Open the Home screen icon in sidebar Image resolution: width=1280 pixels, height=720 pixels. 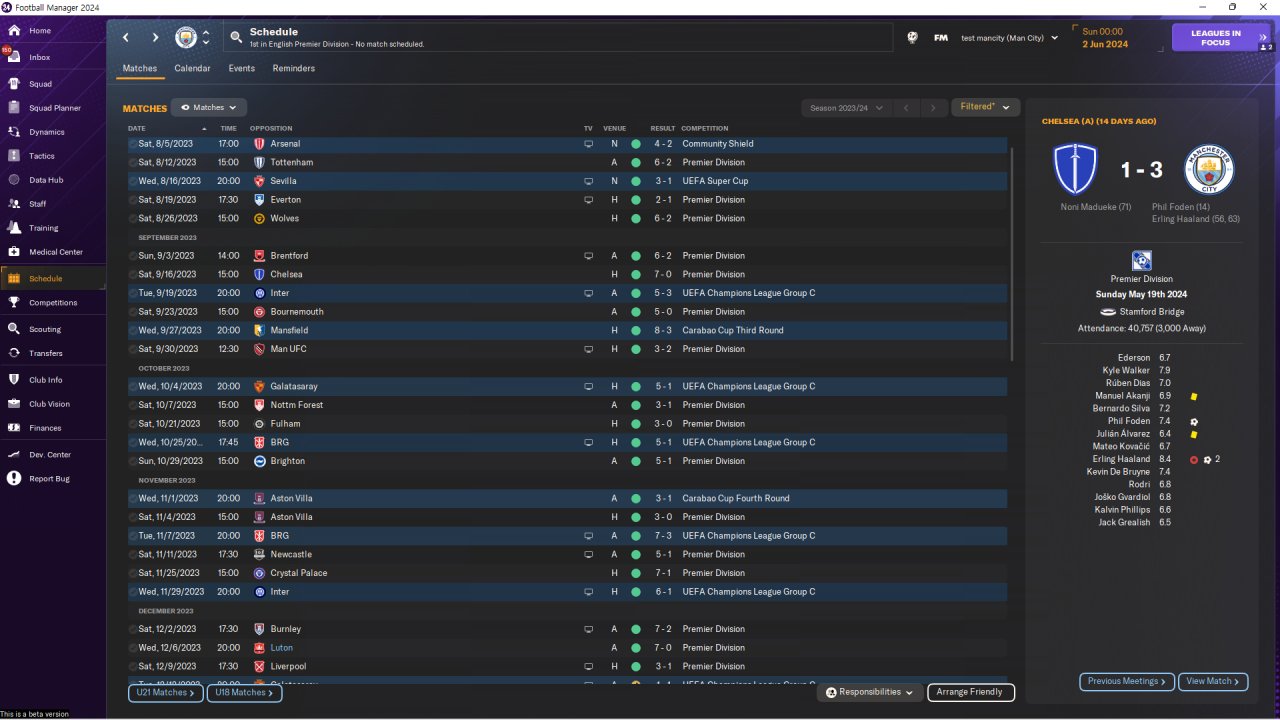[14, 31]
